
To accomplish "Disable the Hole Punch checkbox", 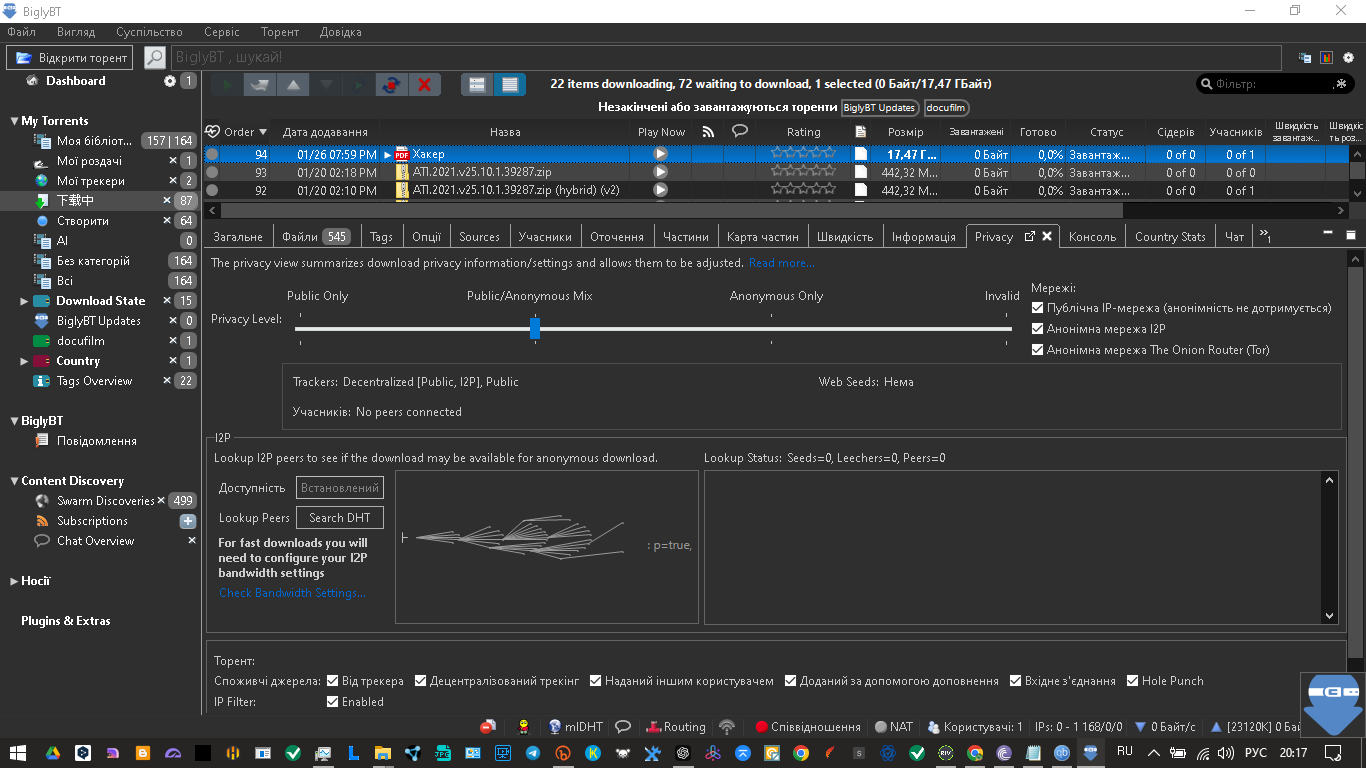I will [x=1133, y=681].
